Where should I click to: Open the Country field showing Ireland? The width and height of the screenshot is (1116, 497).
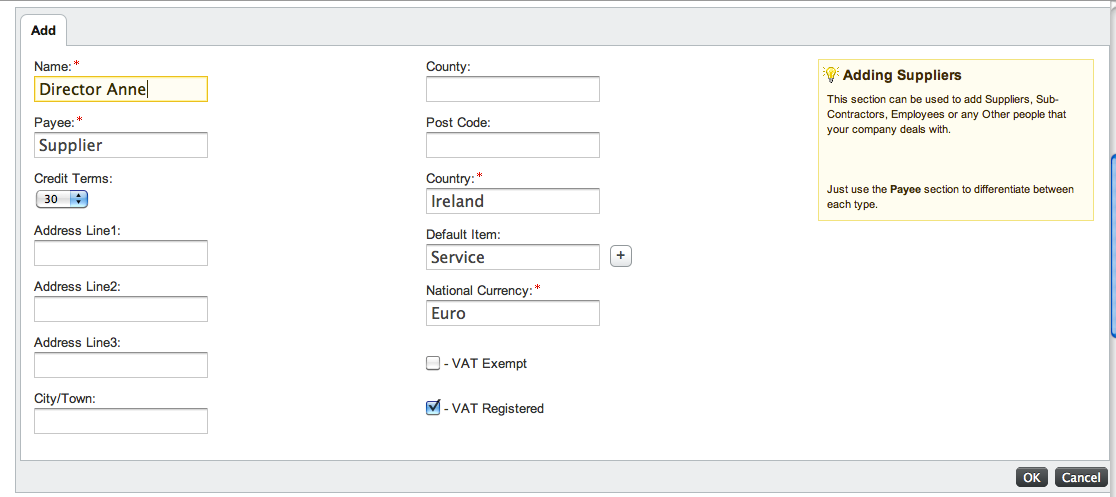pos(513,201)
